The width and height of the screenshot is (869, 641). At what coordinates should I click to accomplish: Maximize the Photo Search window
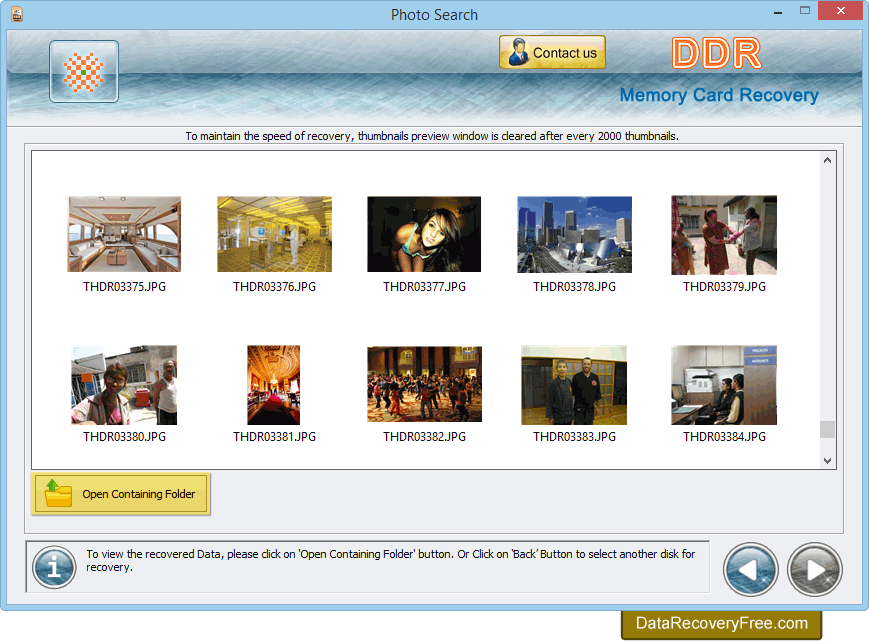click(x=805, y=11)
